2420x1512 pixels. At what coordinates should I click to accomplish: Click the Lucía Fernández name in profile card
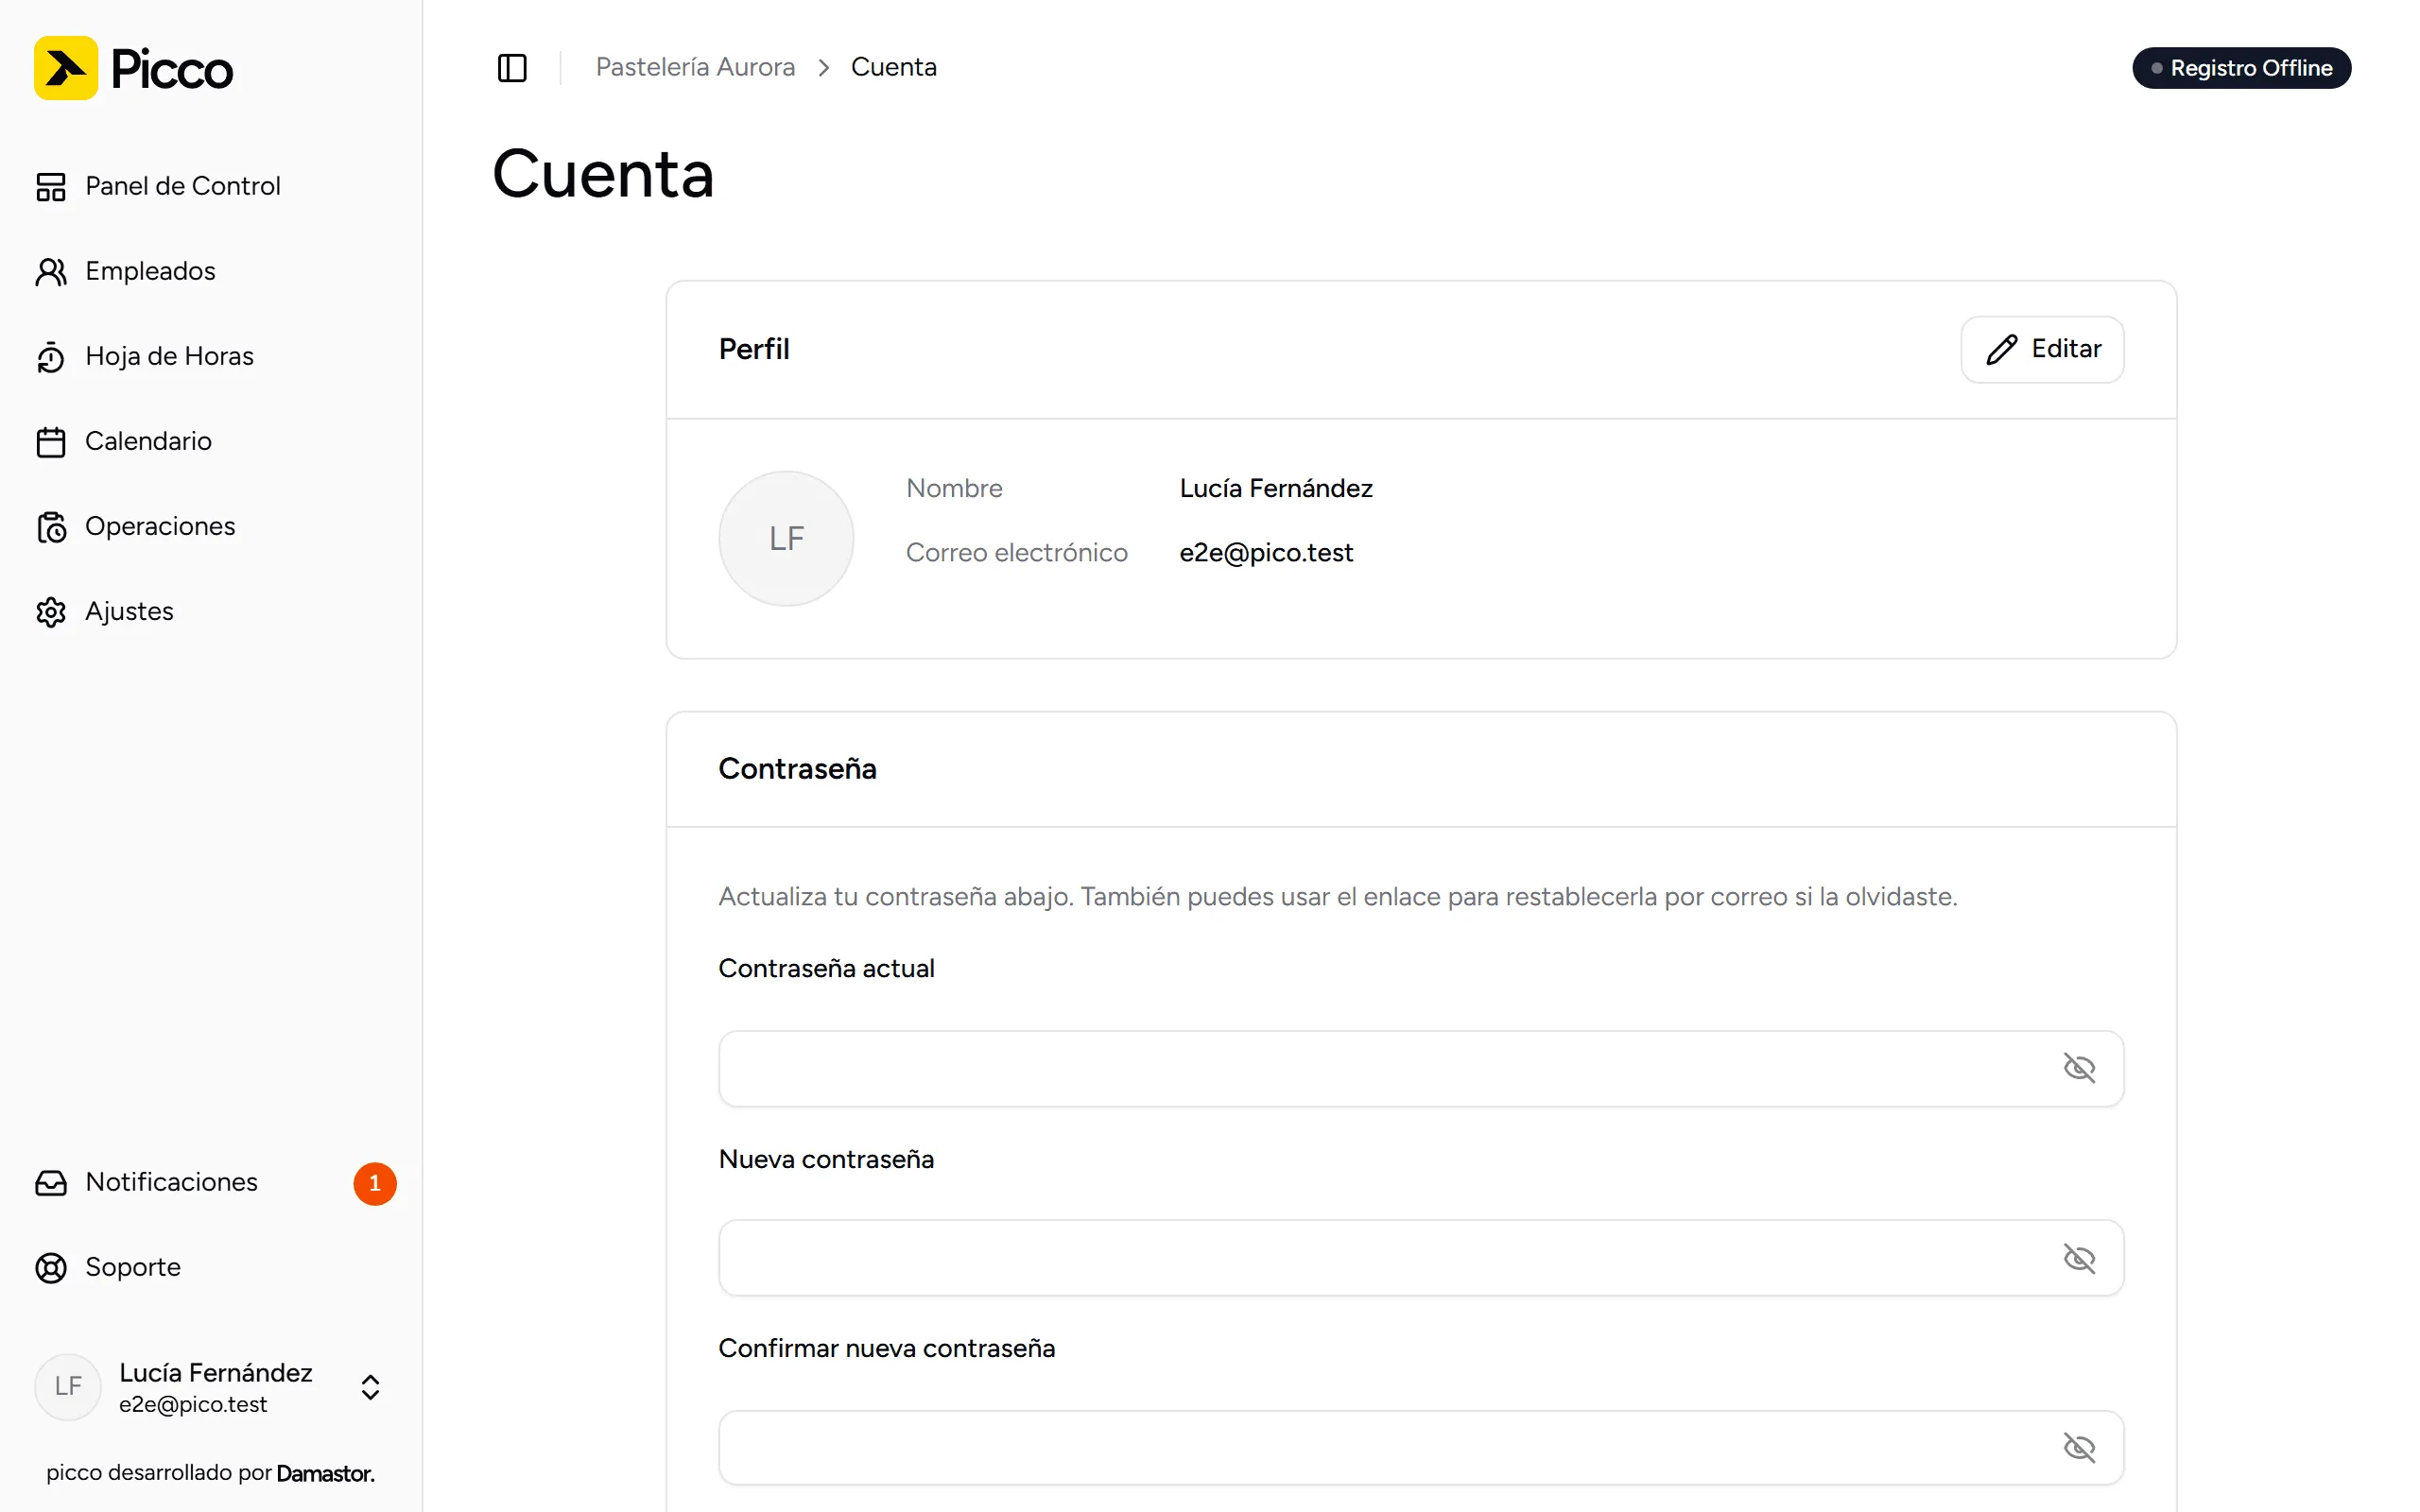coord(1276,488)
